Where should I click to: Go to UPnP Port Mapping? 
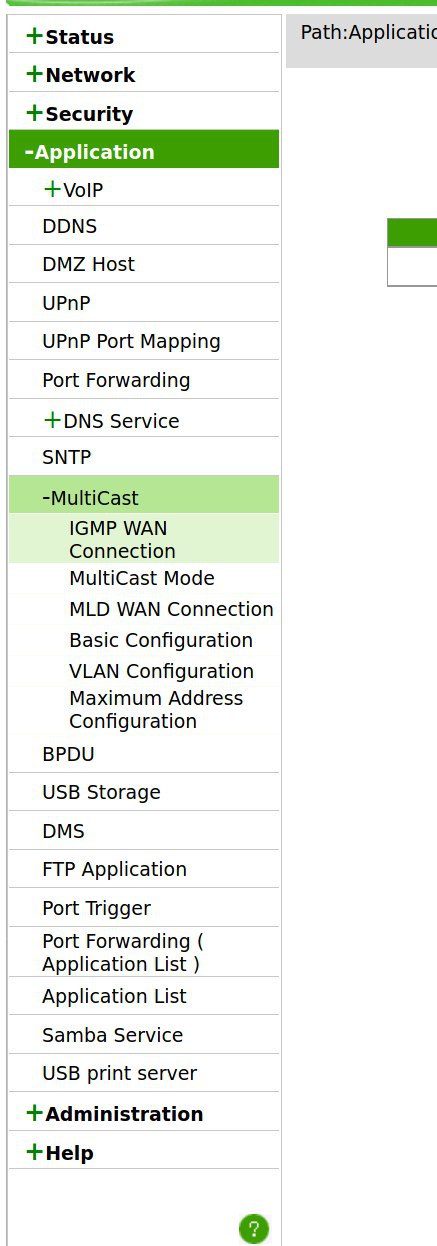[x=131, y=341]
